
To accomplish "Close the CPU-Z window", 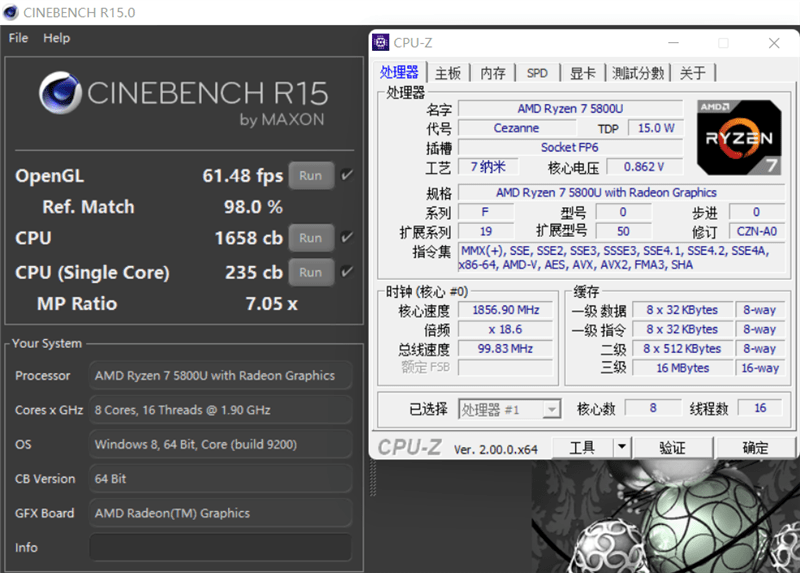I will pyautogui.click(x=773, y=43).
